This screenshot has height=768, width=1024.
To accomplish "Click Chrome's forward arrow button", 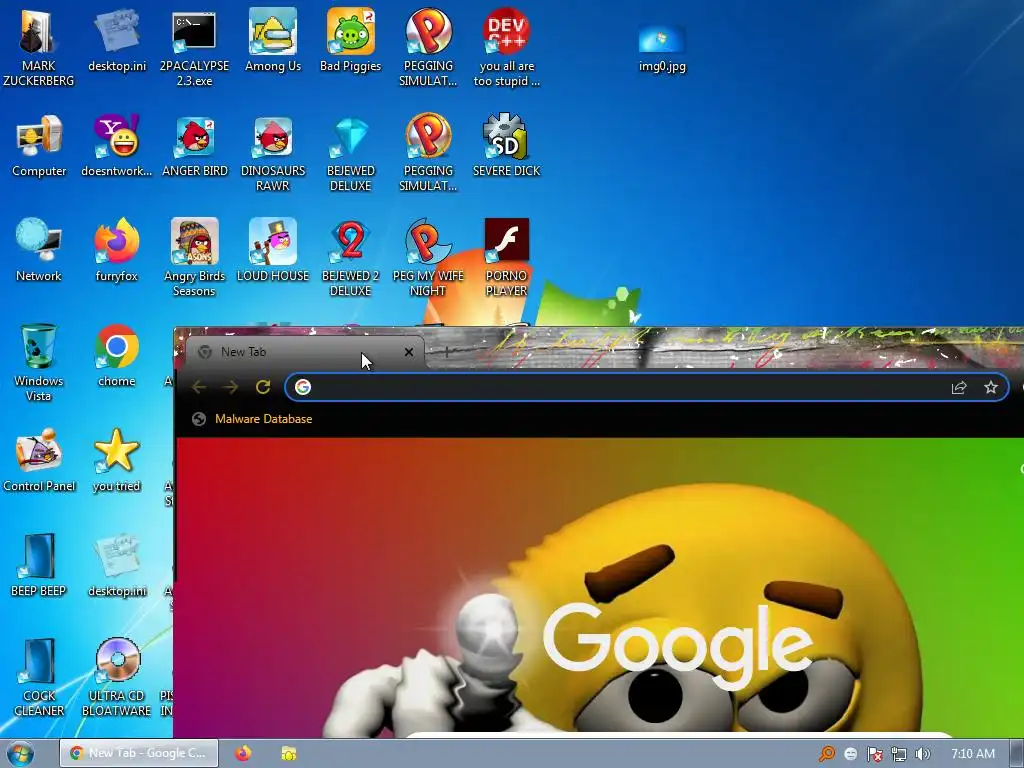I will point(231,387).
